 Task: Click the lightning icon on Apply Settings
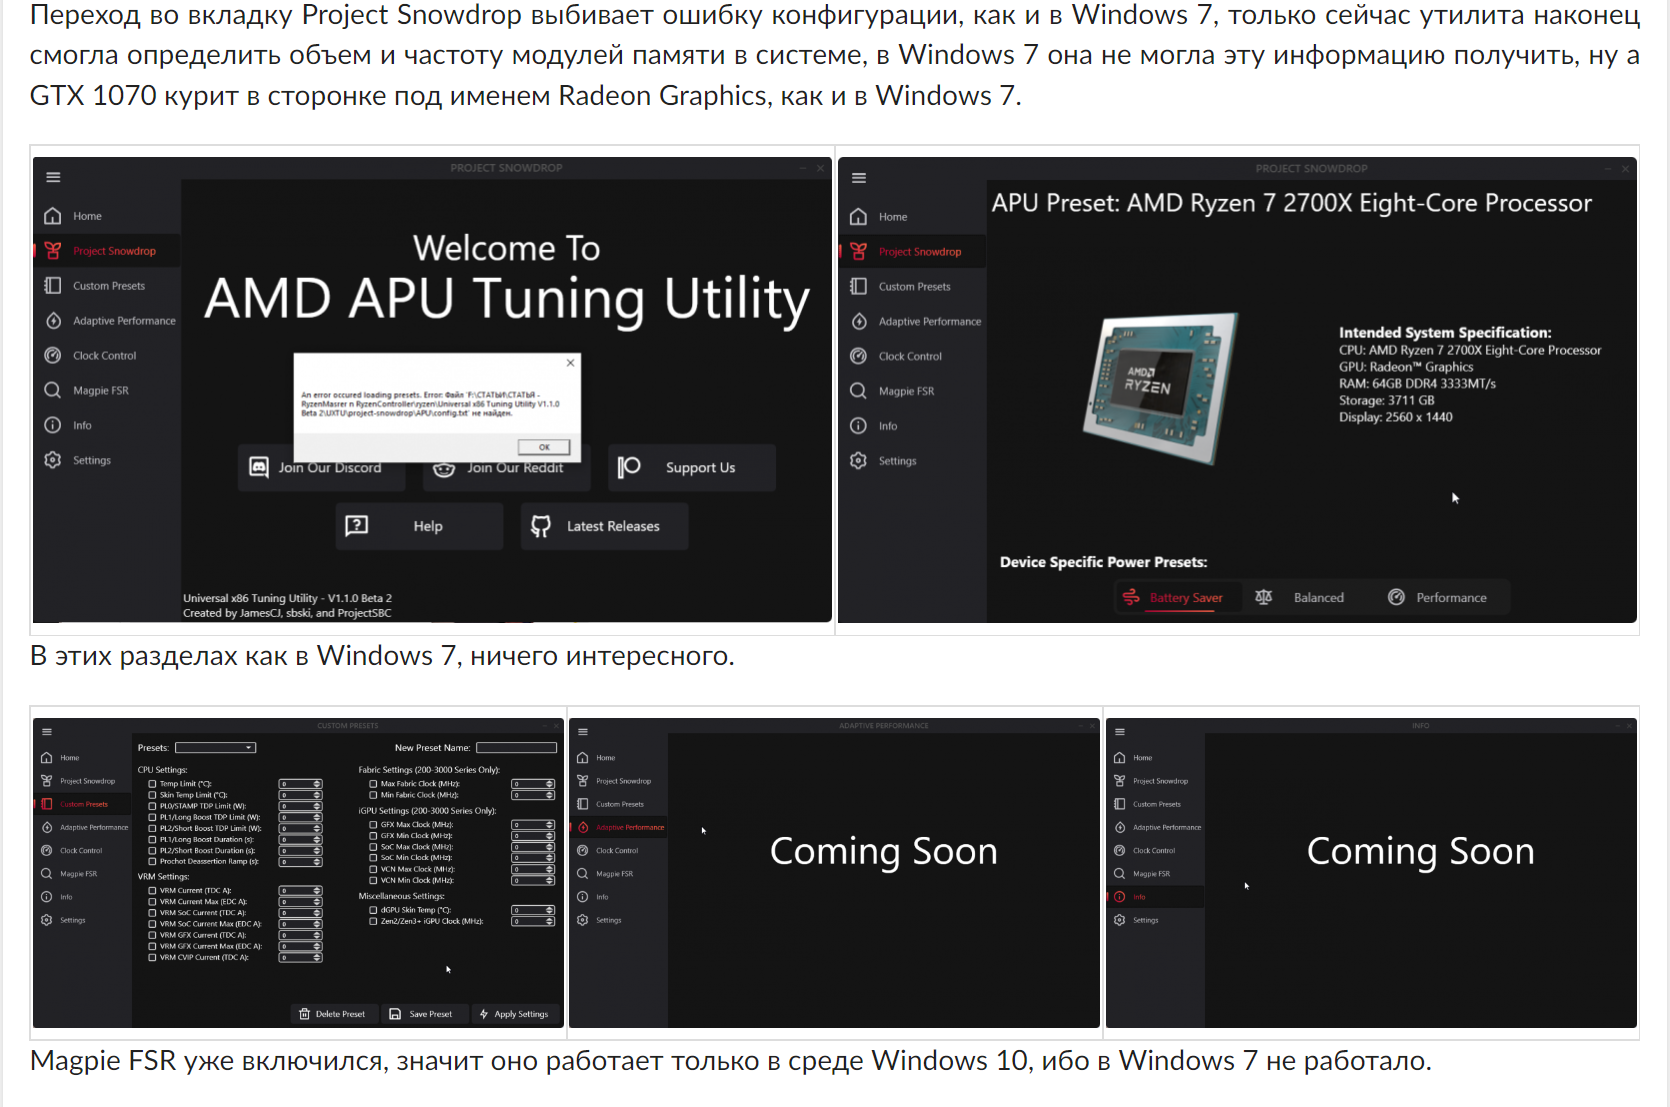pyautogui.click(x=484, y=1014)
